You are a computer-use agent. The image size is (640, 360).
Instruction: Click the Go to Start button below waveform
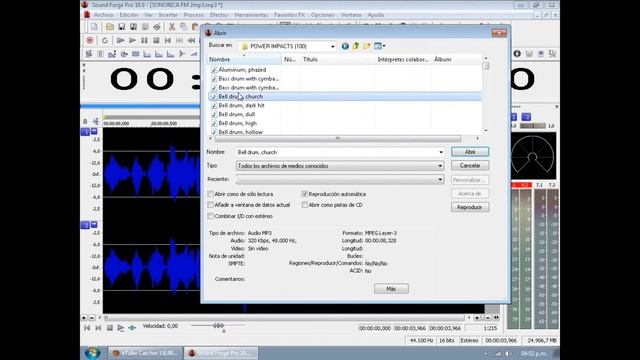pos(87,328)
